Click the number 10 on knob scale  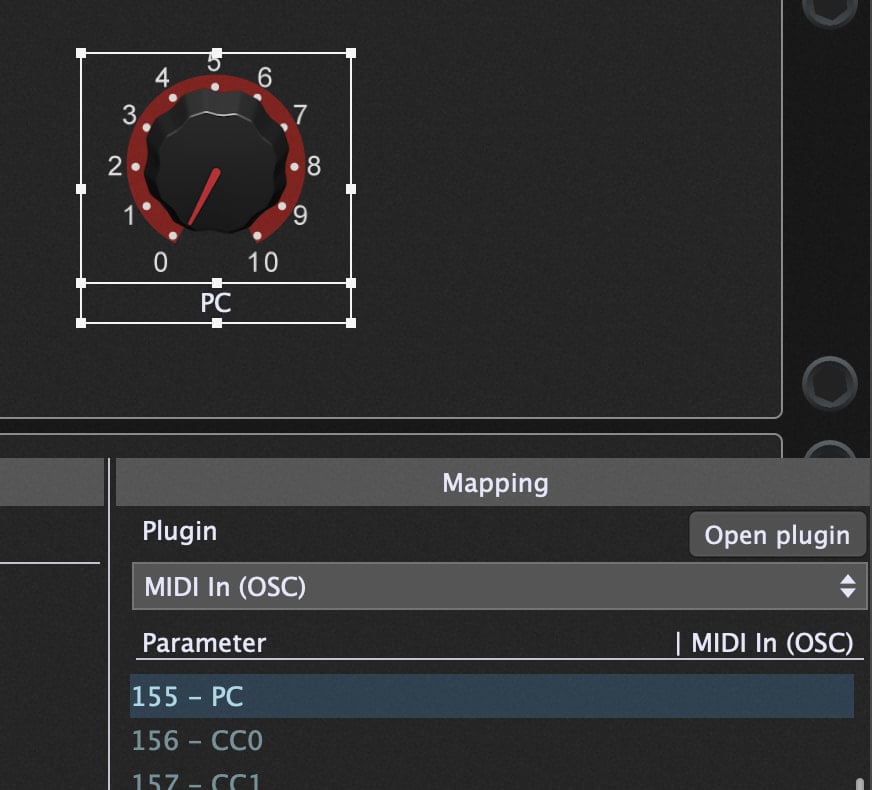tap(263, 262)
